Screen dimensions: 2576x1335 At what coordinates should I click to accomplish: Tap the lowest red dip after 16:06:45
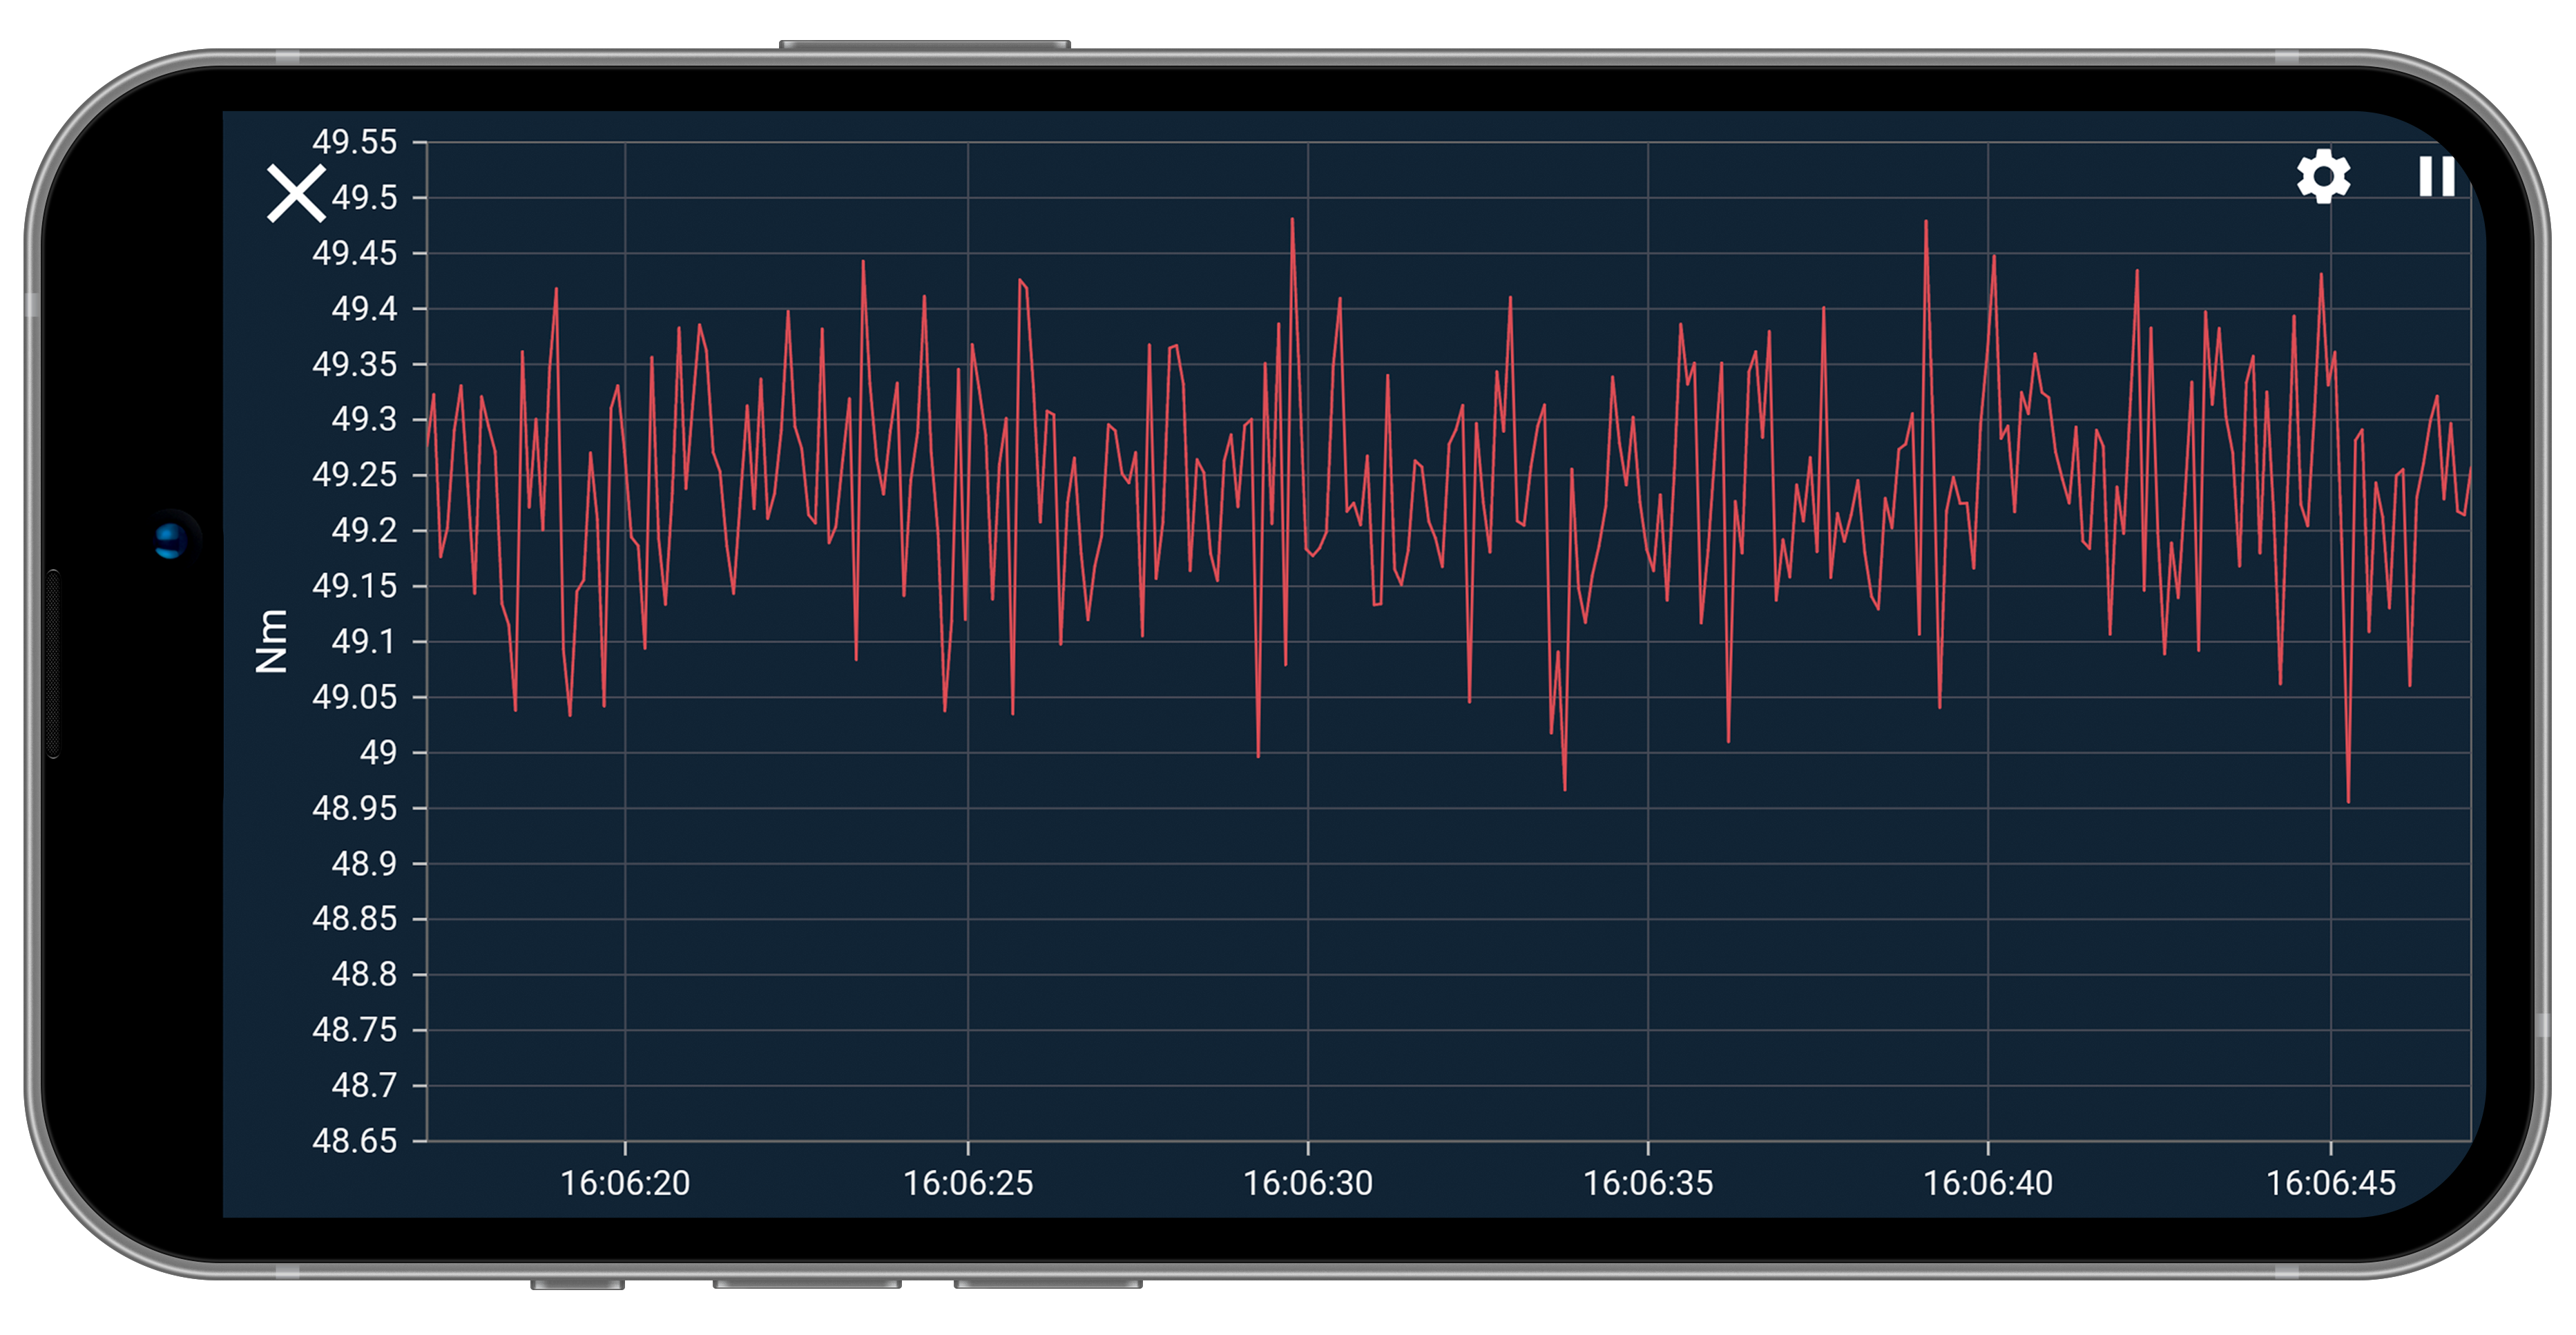(2348, 799)
